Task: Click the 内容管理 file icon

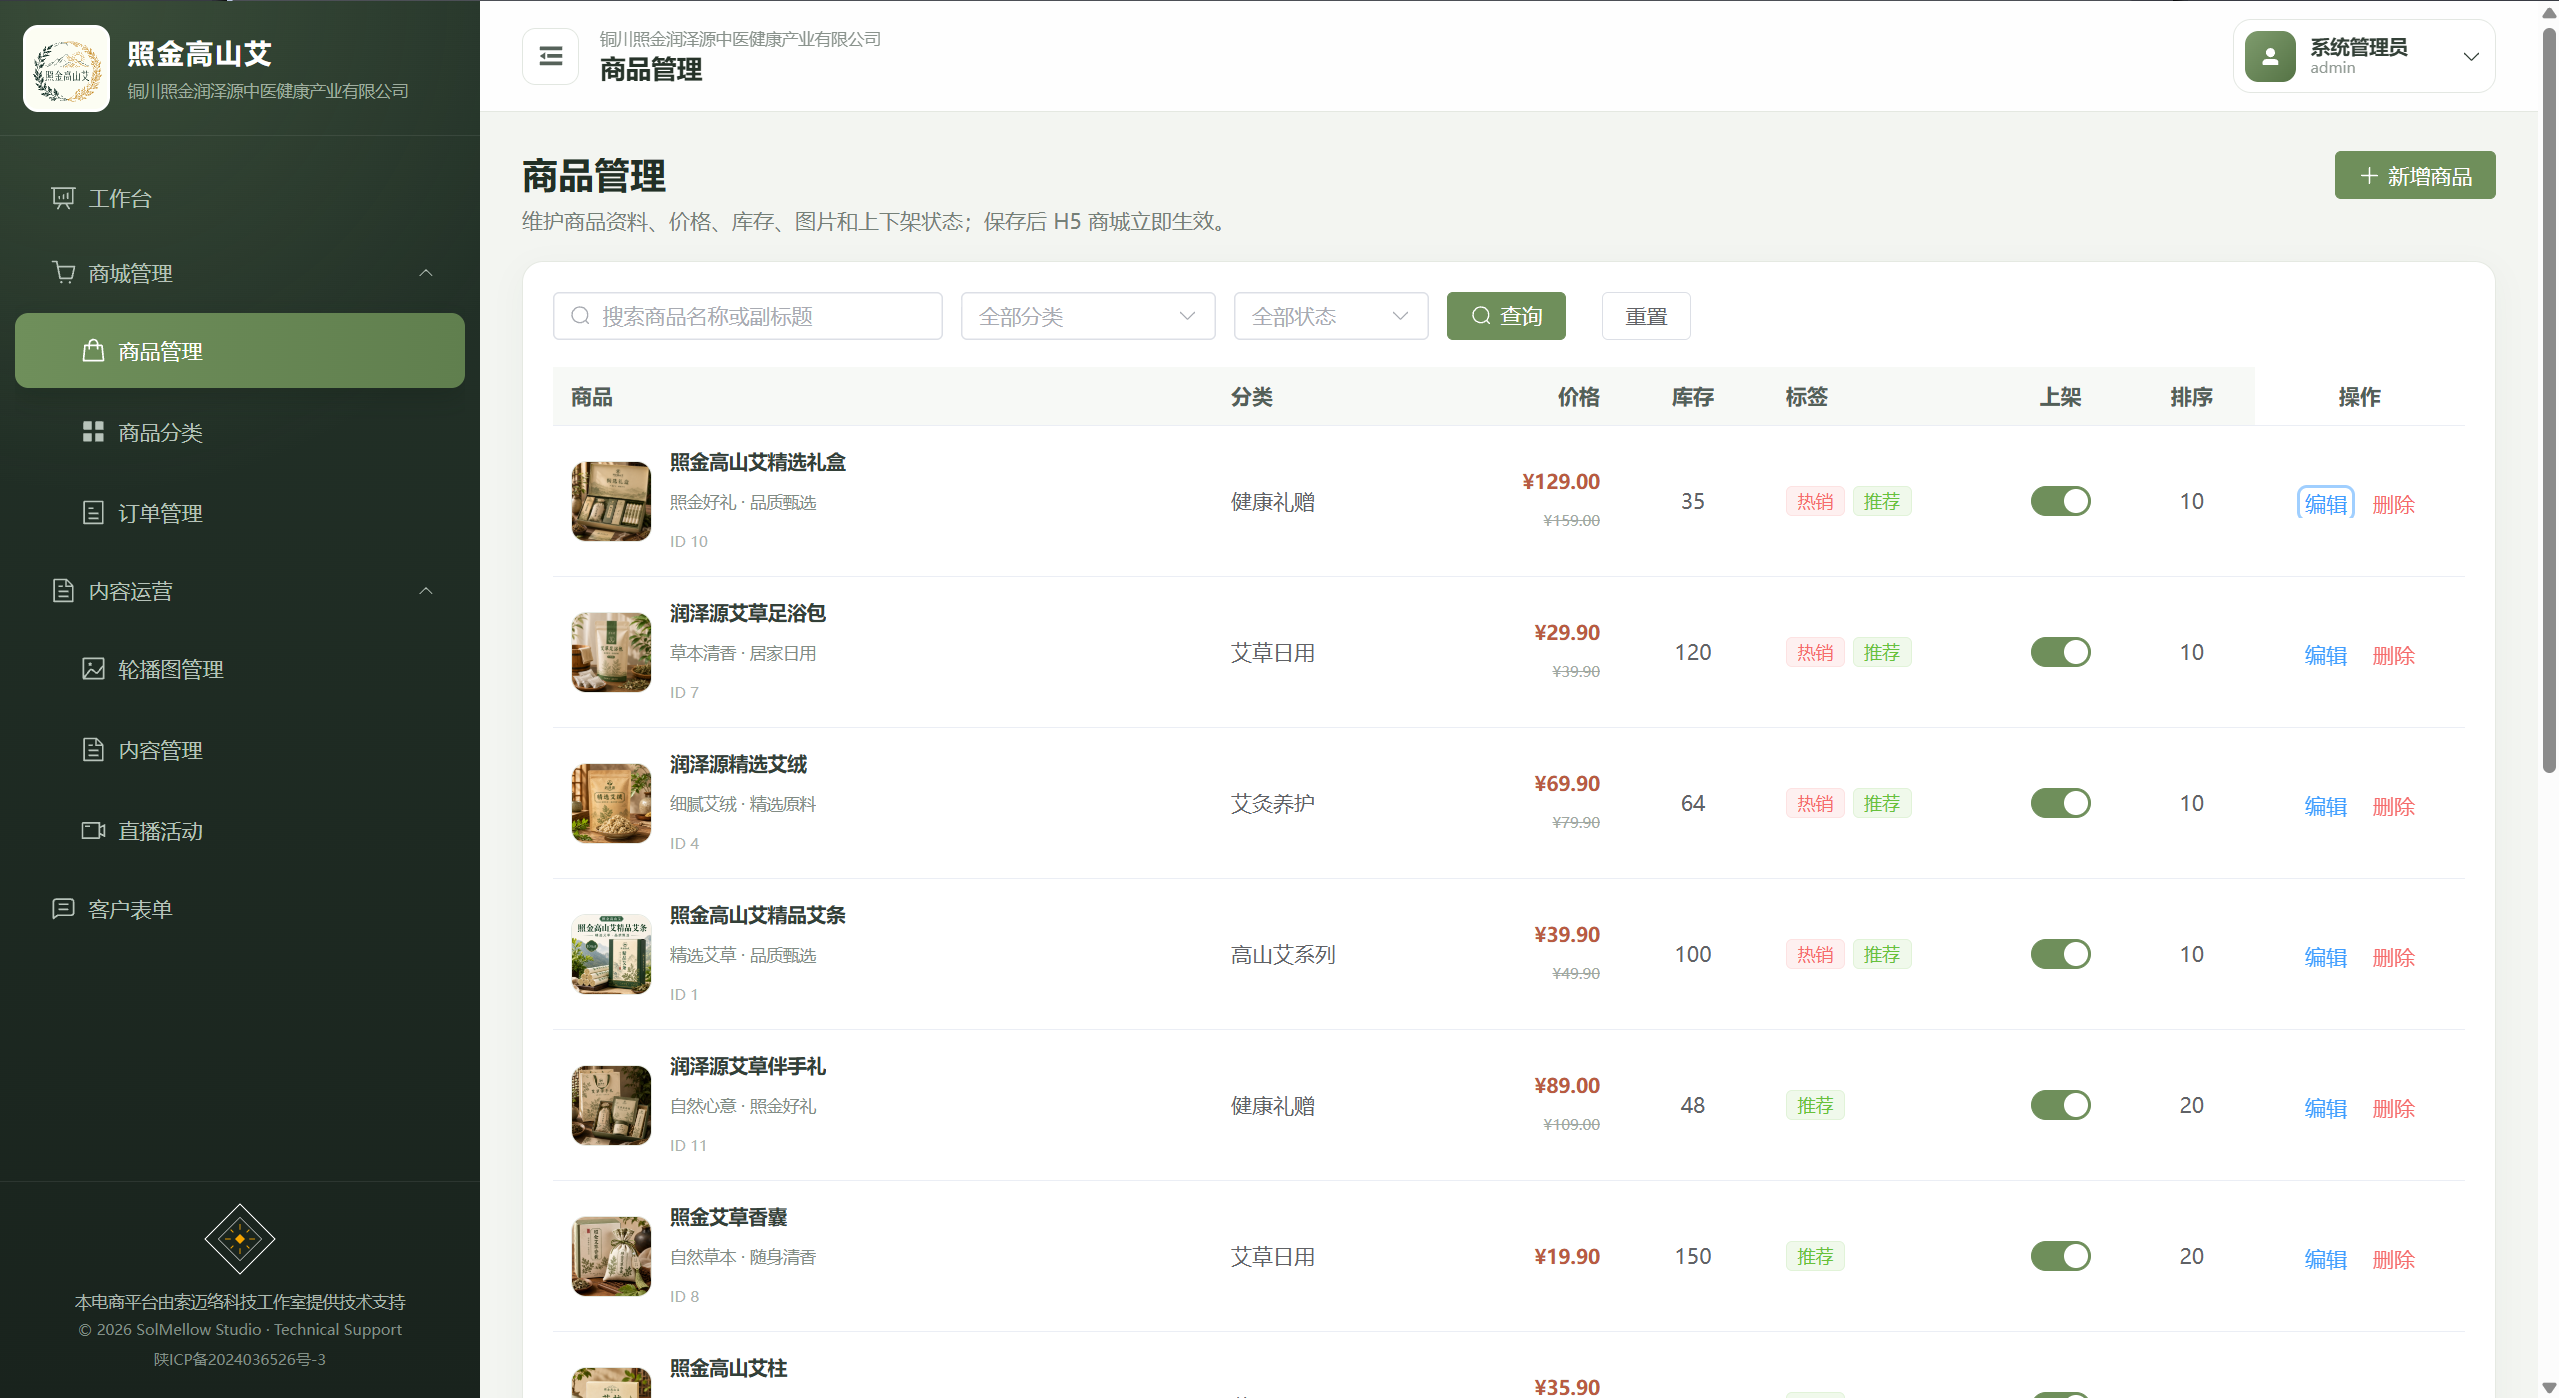Action: pyautogui.click(x=93, y=750)
